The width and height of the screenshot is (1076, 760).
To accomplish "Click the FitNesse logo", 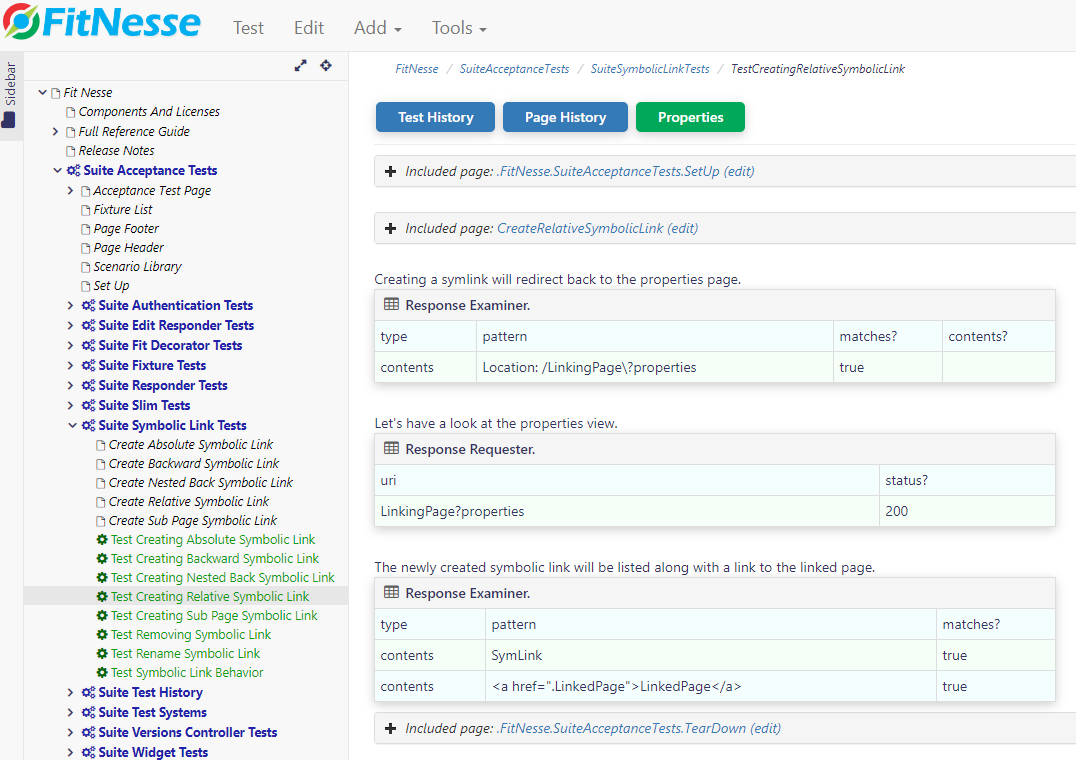I will pos(102,22).
